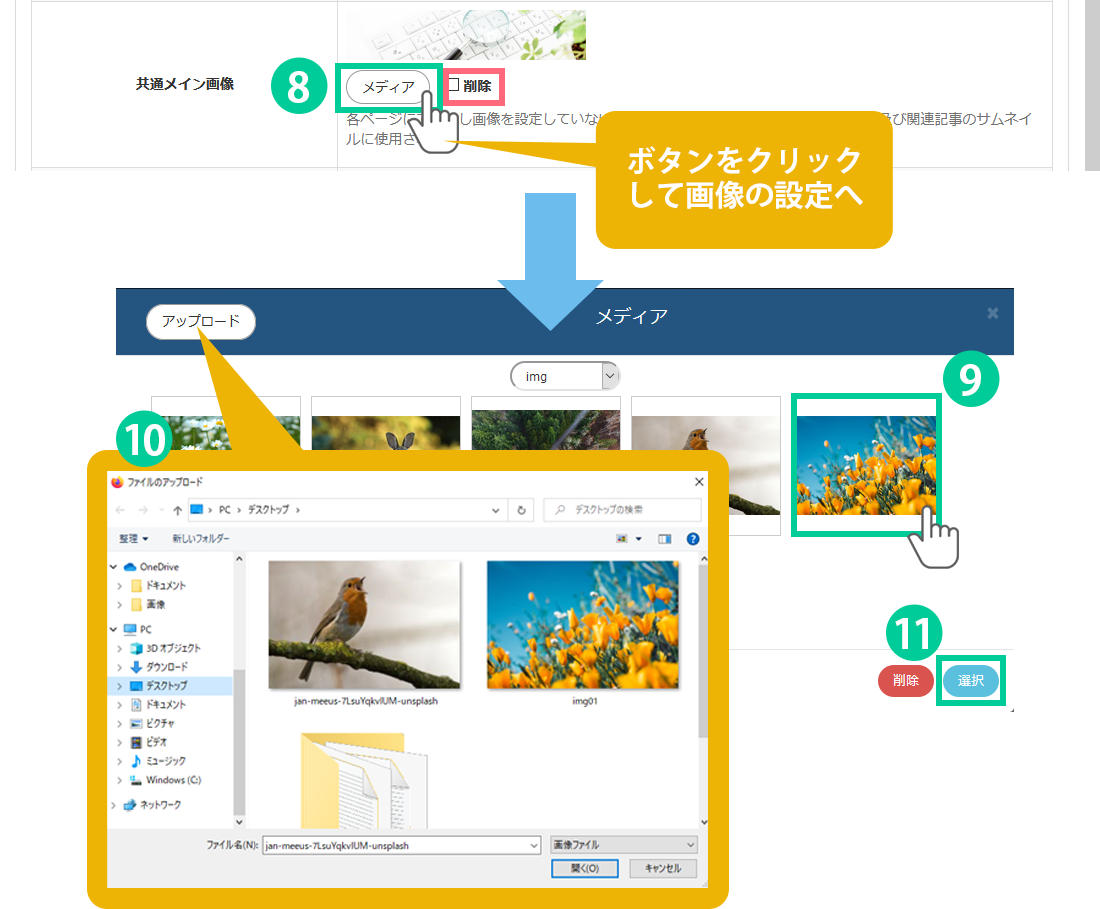This screenshot has height=909, width=1100.
Task: Click the メディア button
Action: point(388,87)
